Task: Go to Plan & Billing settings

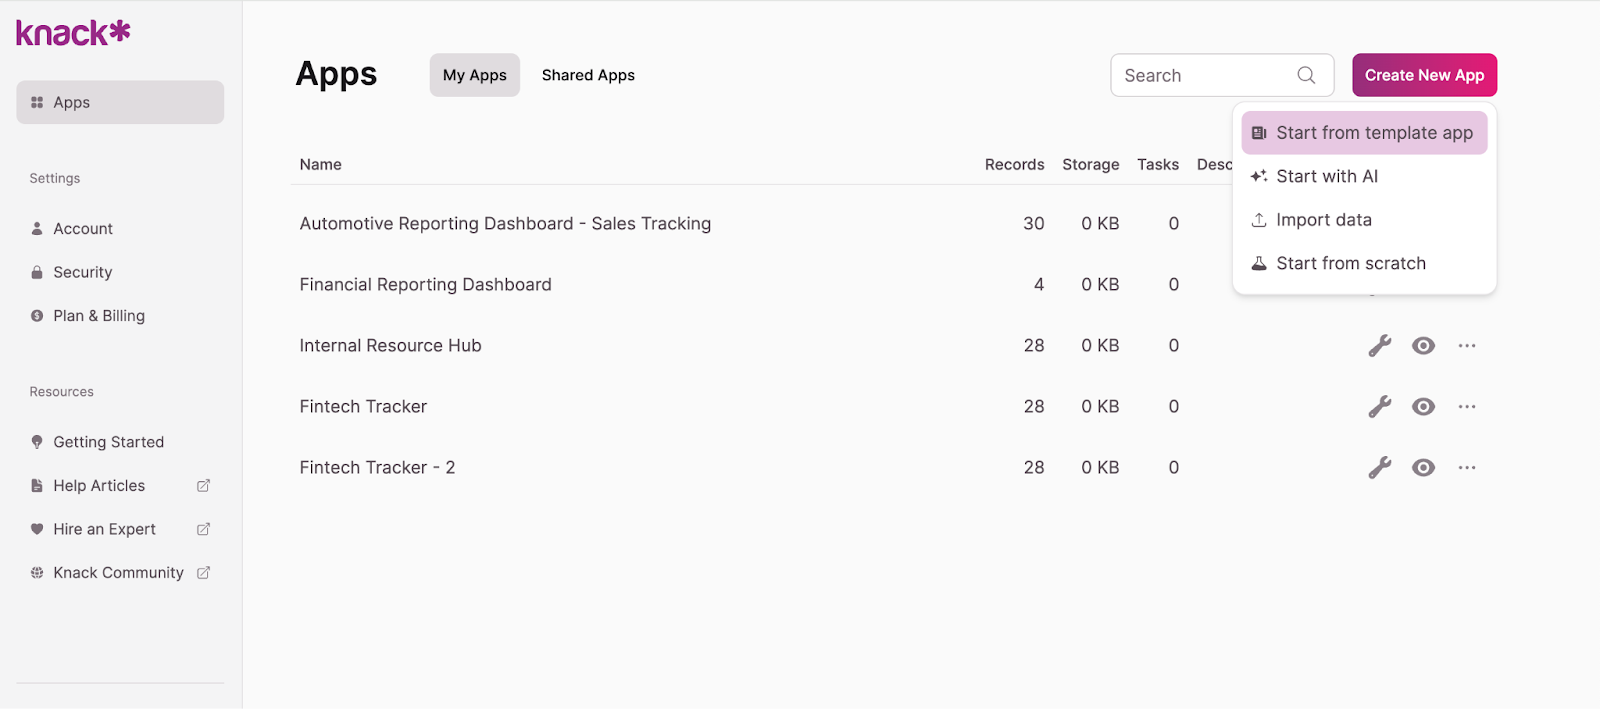Action: (99, 316)
